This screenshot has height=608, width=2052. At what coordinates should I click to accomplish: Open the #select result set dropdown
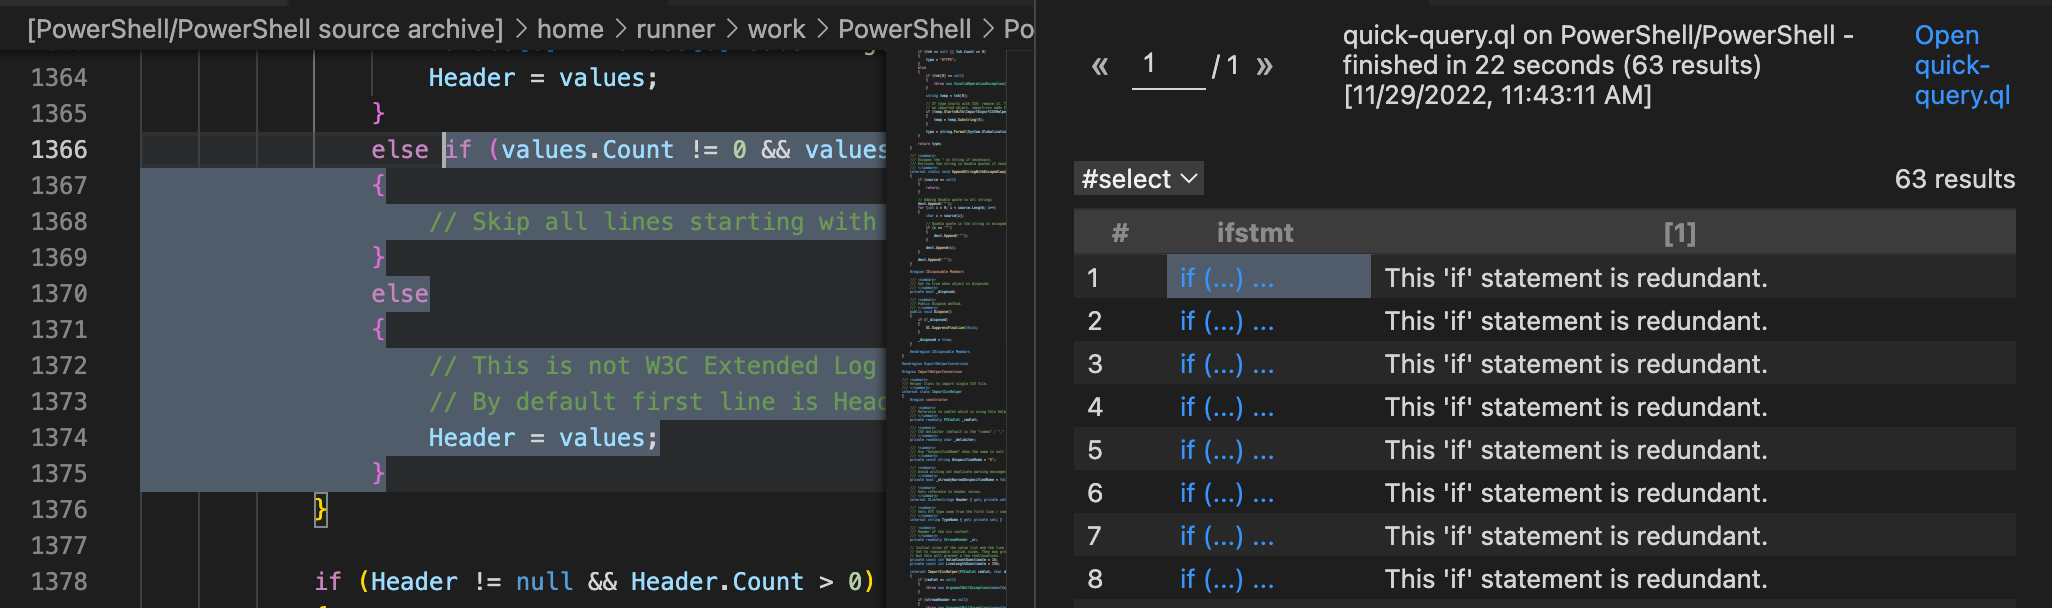tap(1139, 179)
